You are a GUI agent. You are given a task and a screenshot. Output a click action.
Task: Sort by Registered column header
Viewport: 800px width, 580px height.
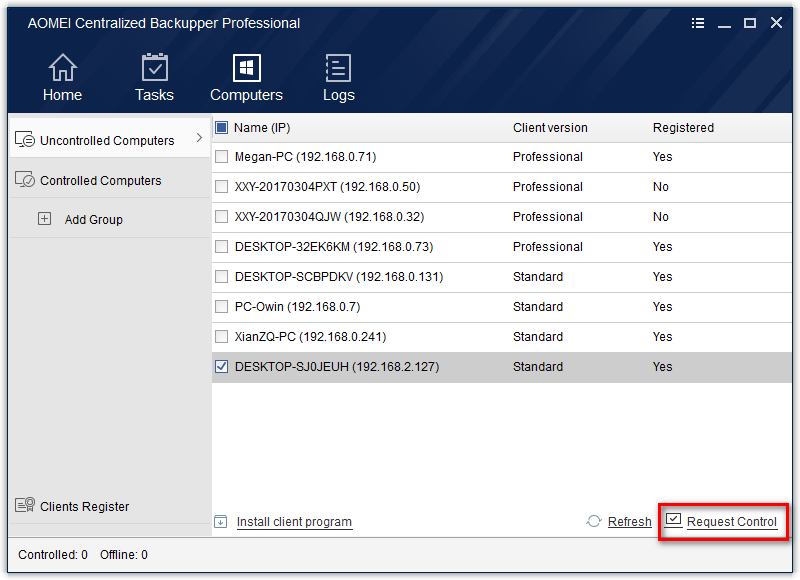683,128
